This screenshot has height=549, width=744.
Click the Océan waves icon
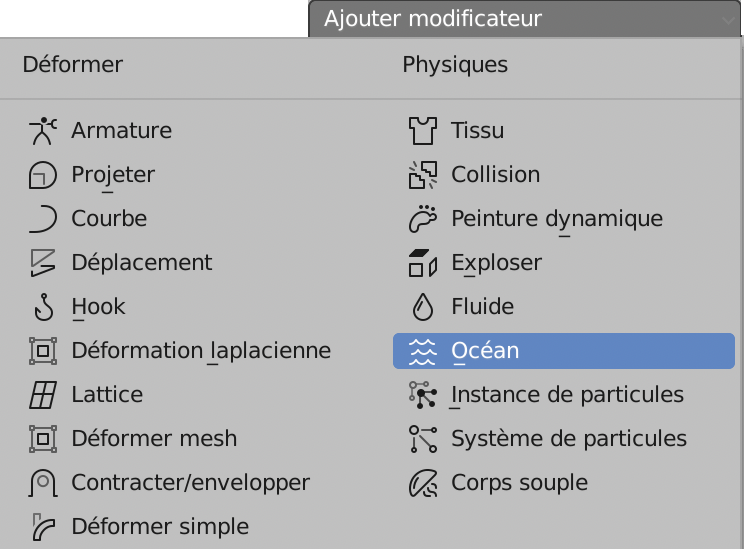[x=423, y=351]
